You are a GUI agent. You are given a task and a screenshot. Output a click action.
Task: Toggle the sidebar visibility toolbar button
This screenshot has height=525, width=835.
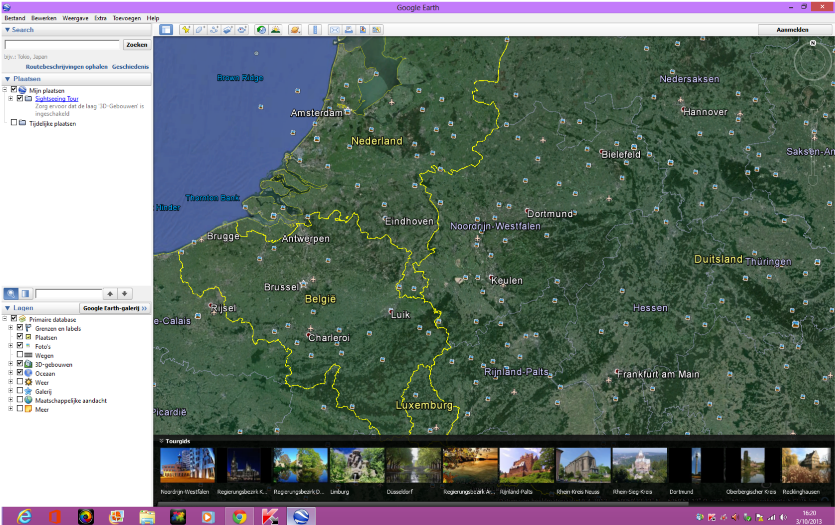tap(166, 30)
